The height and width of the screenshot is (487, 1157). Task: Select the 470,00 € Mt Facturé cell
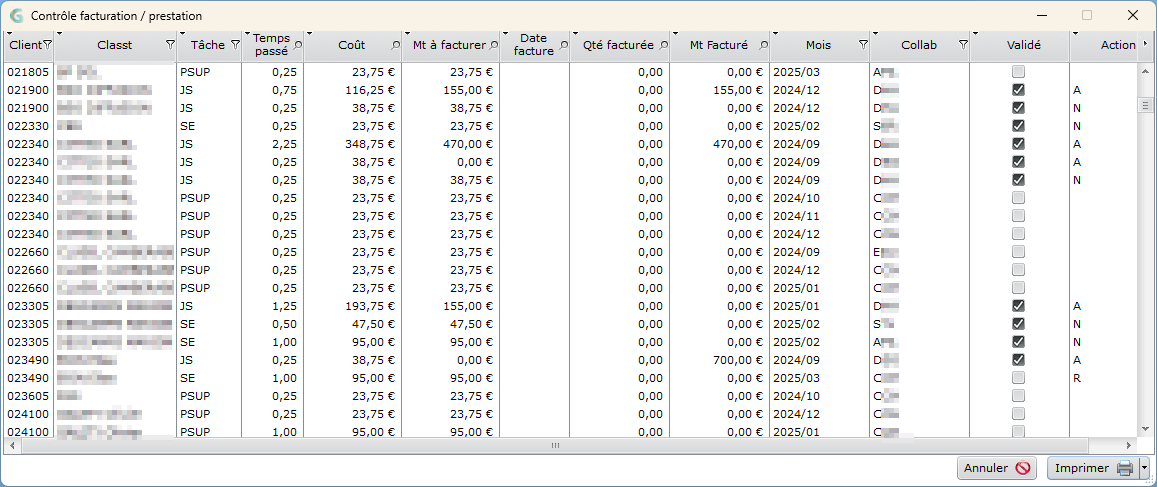coord(719,143)
